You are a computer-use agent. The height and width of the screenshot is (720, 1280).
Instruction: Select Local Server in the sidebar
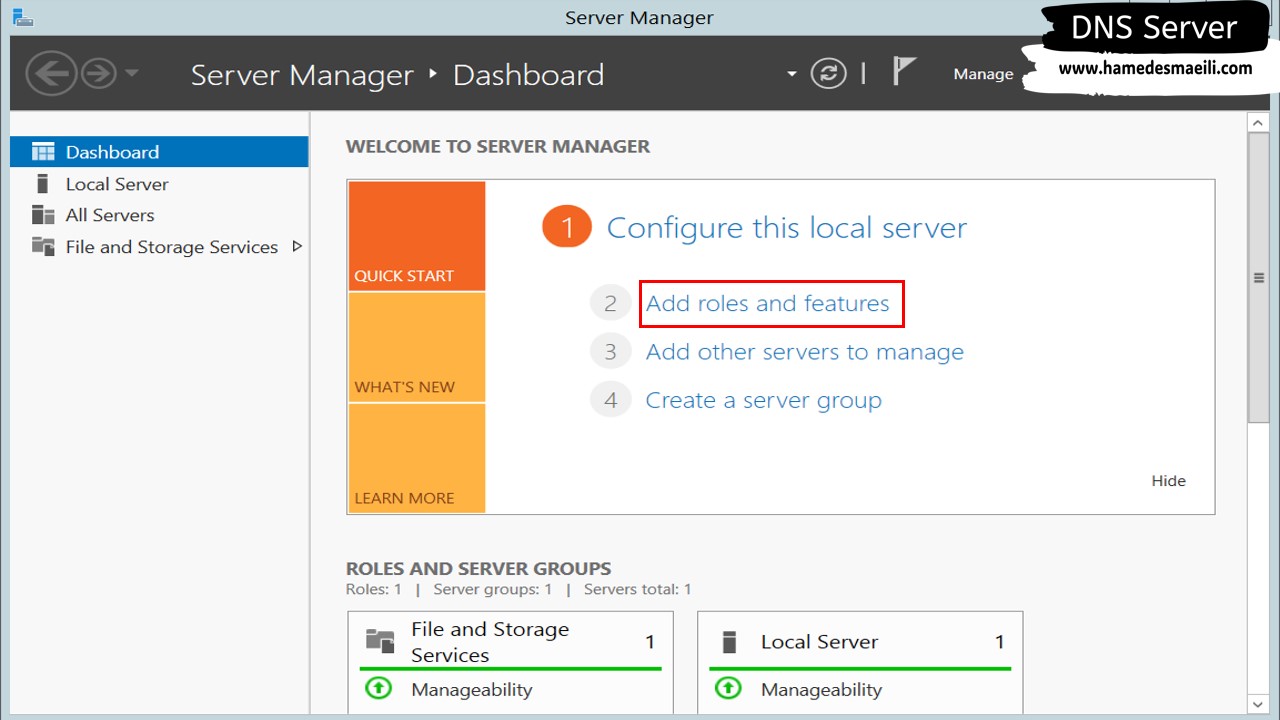(x=117, y=184)
